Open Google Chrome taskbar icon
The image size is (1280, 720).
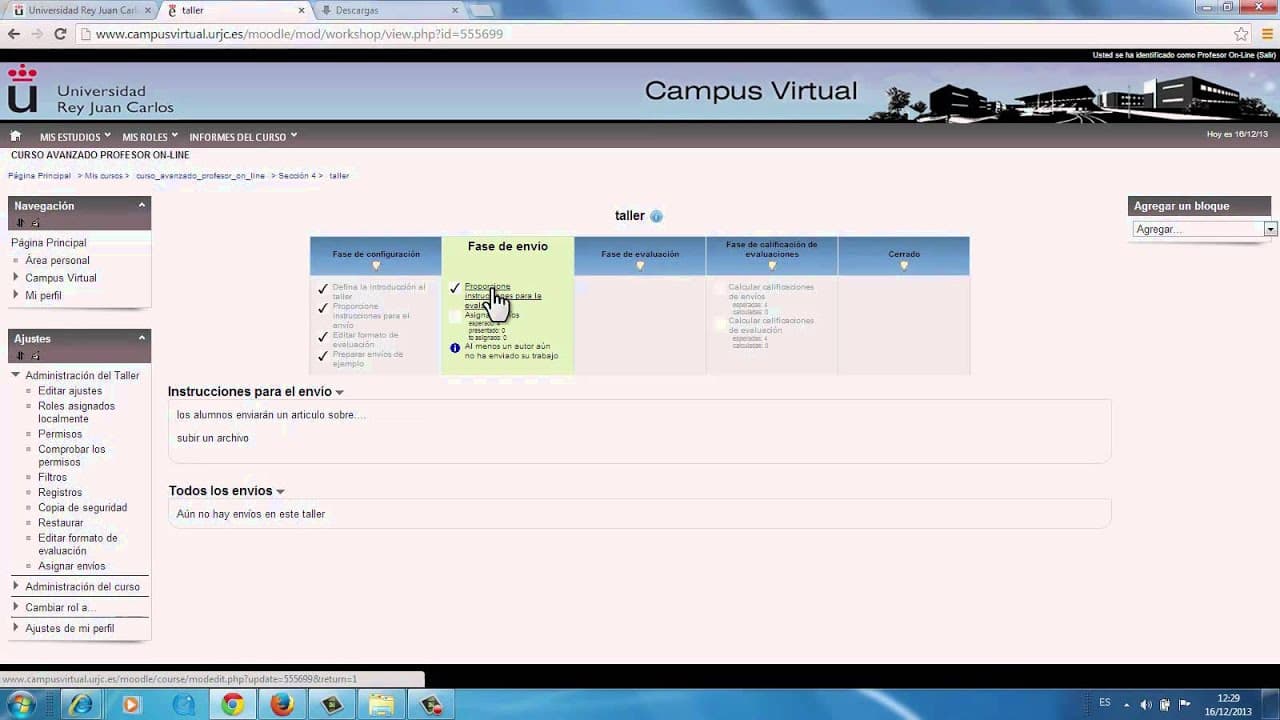click(232, 705)
